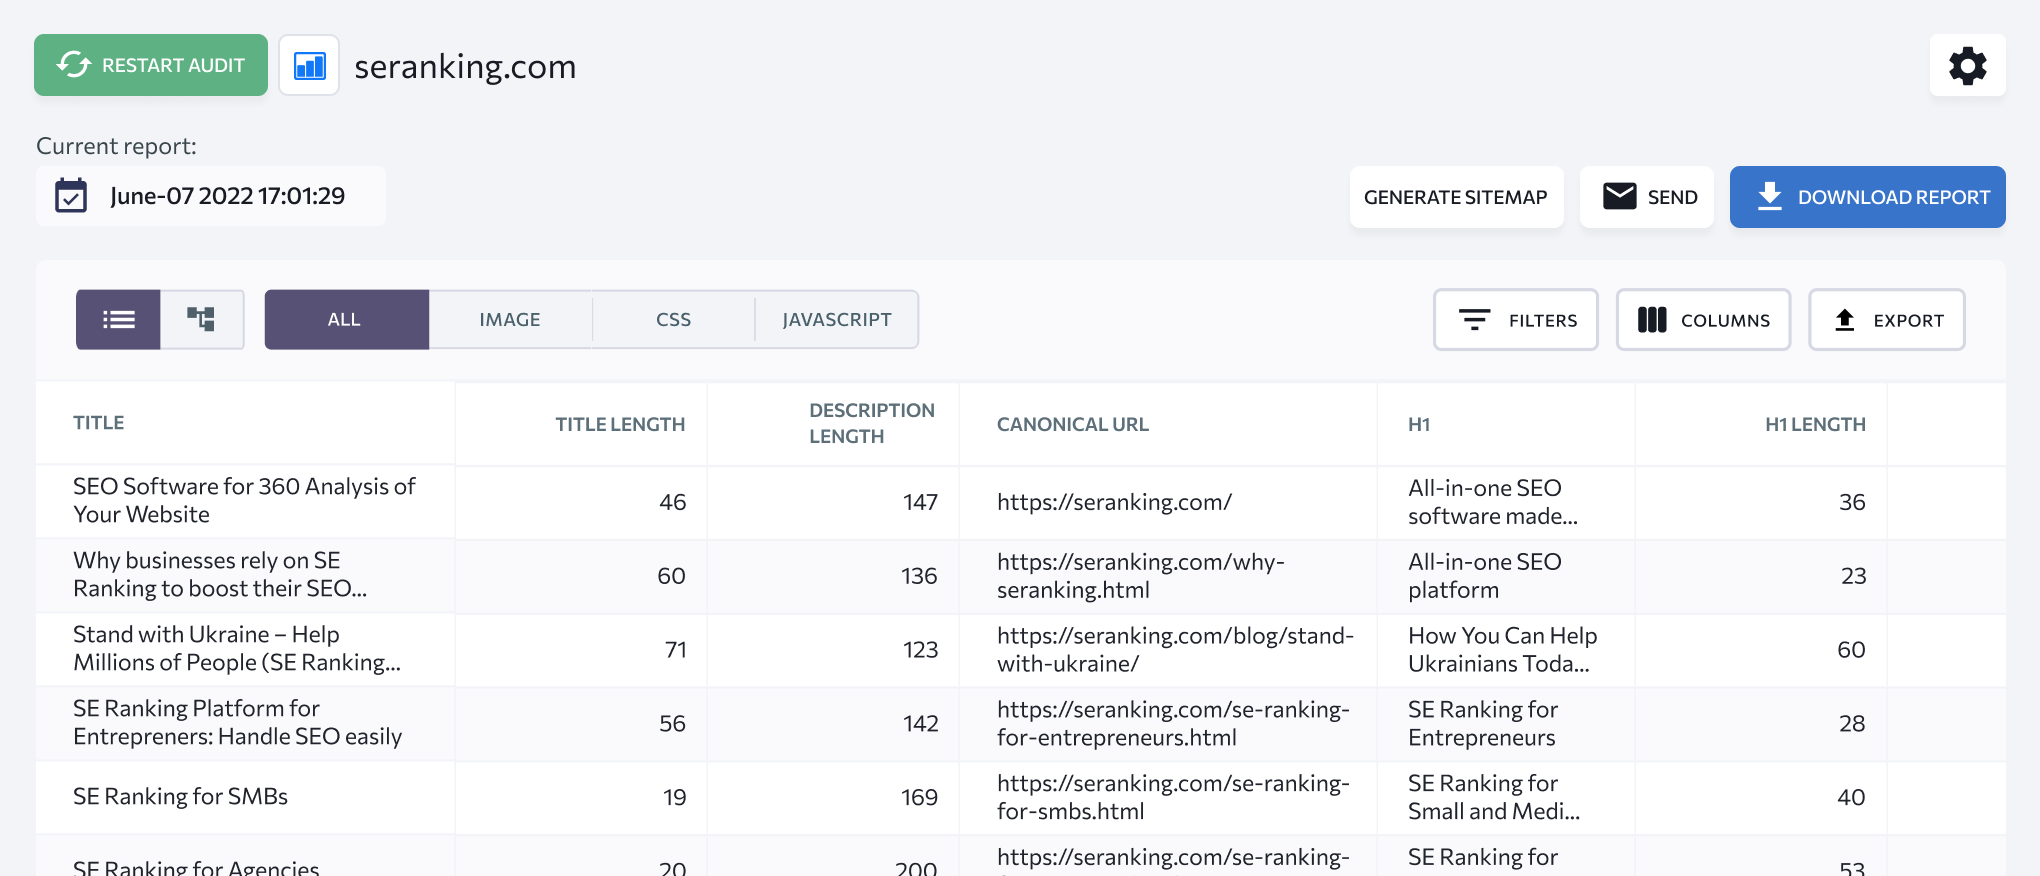Click title 'SEO Software for 360 Analysis'
This screenshot has width=2040, height=876.
[x=244, y=500]
